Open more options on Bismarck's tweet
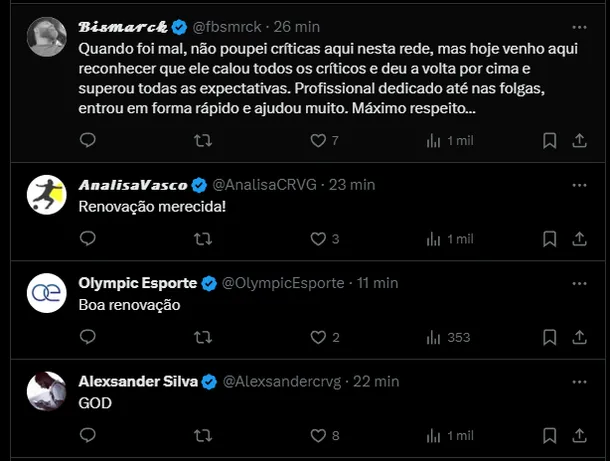This screenshot has height=461, width=610. click(x=579, y=26)
